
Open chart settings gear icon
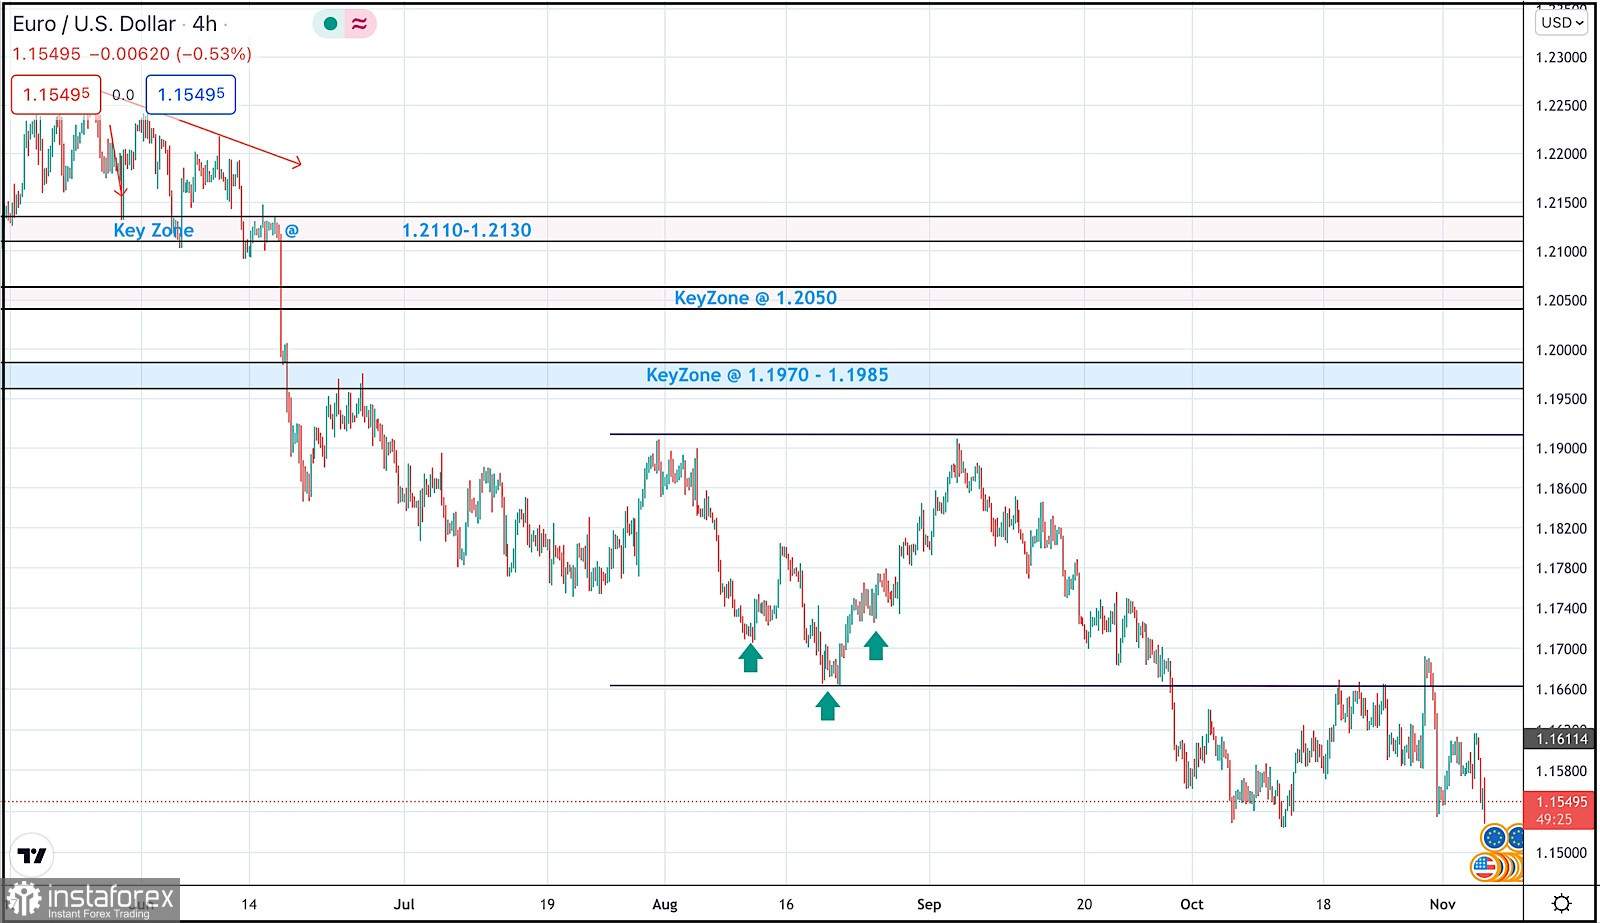tap(1561, 903)
